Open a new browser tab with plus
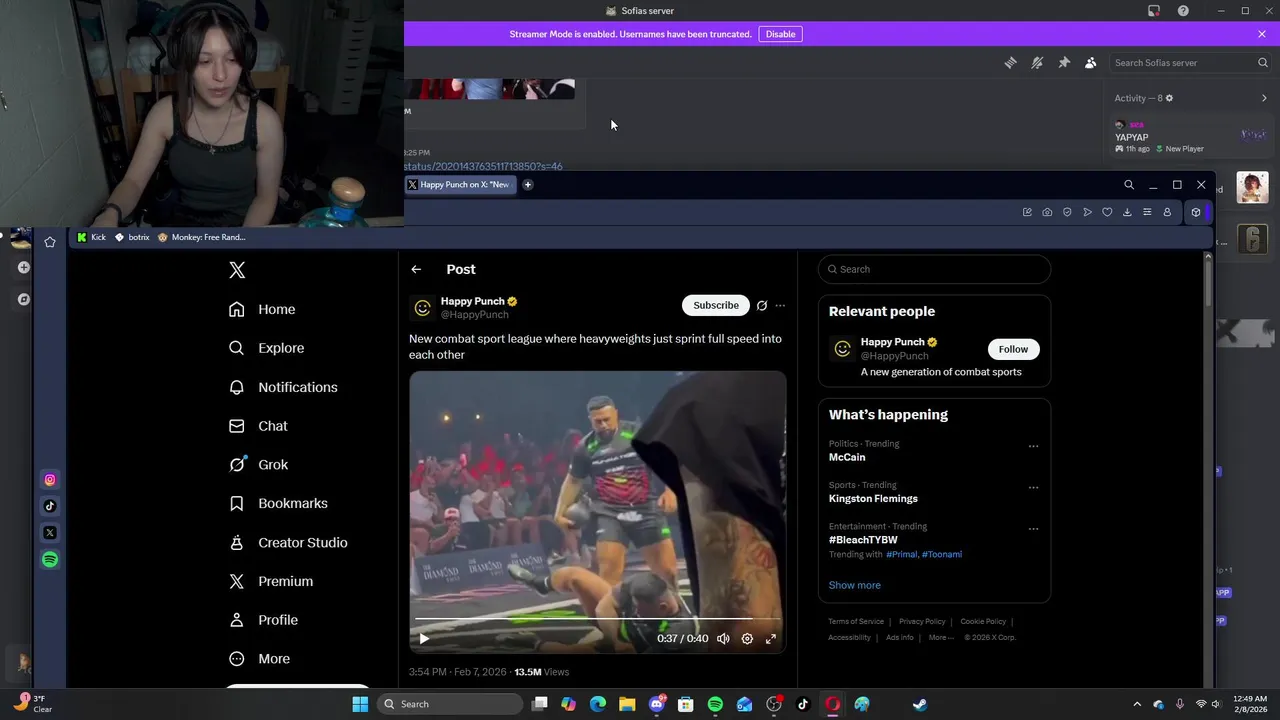 pyautogui.click(x=528, y=184)
